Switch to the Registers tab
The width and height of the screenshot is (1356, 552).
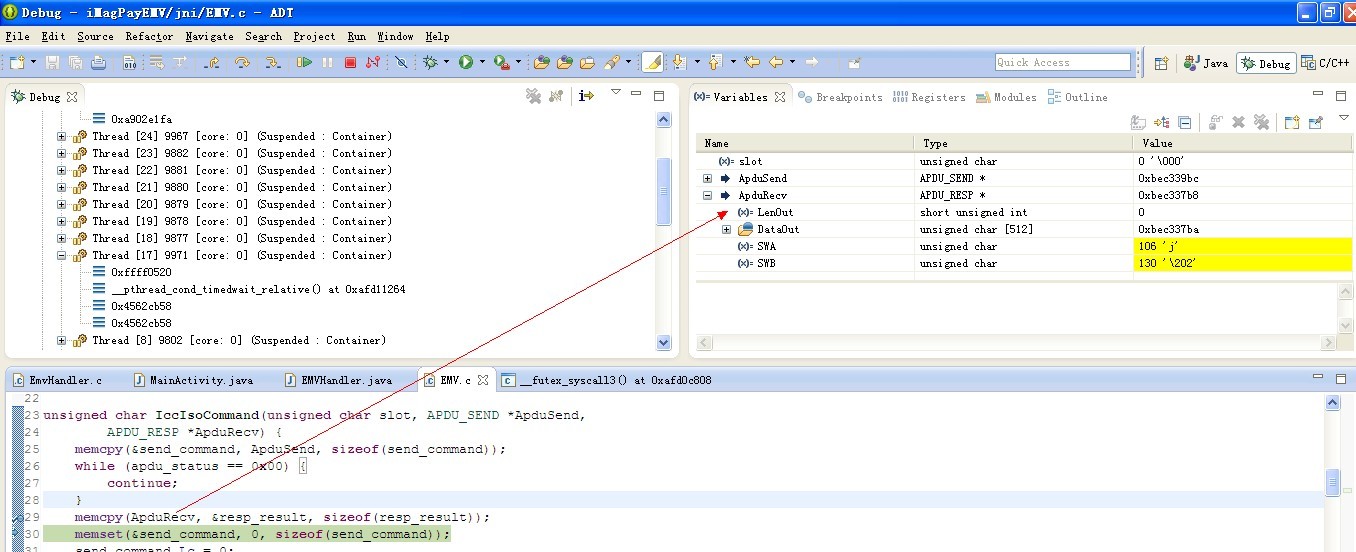click(929, 97)
